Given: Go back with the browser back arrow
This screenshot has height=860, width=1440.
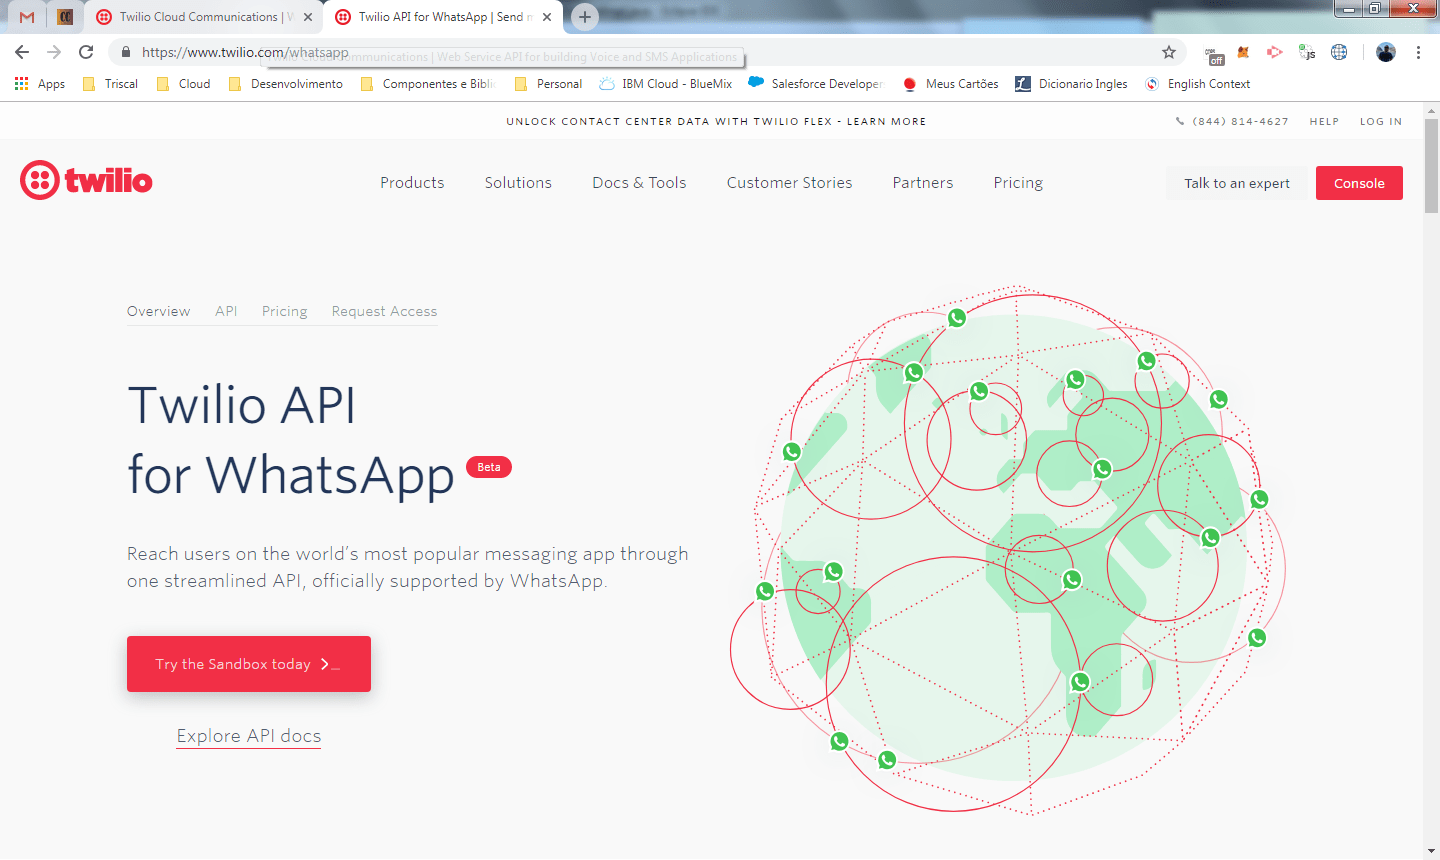Looking at the screenshot, I should tap(22, 52).
